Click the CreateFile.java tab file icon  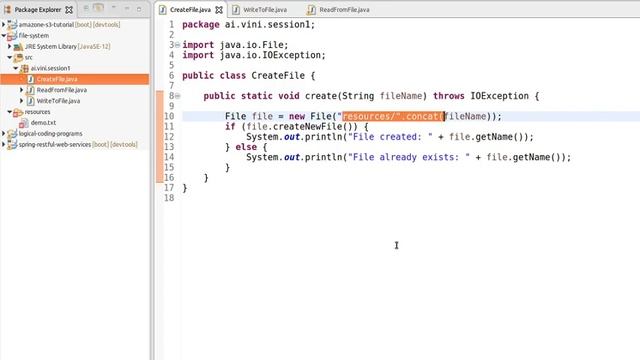pyautogui.click(x=162, y=9)
